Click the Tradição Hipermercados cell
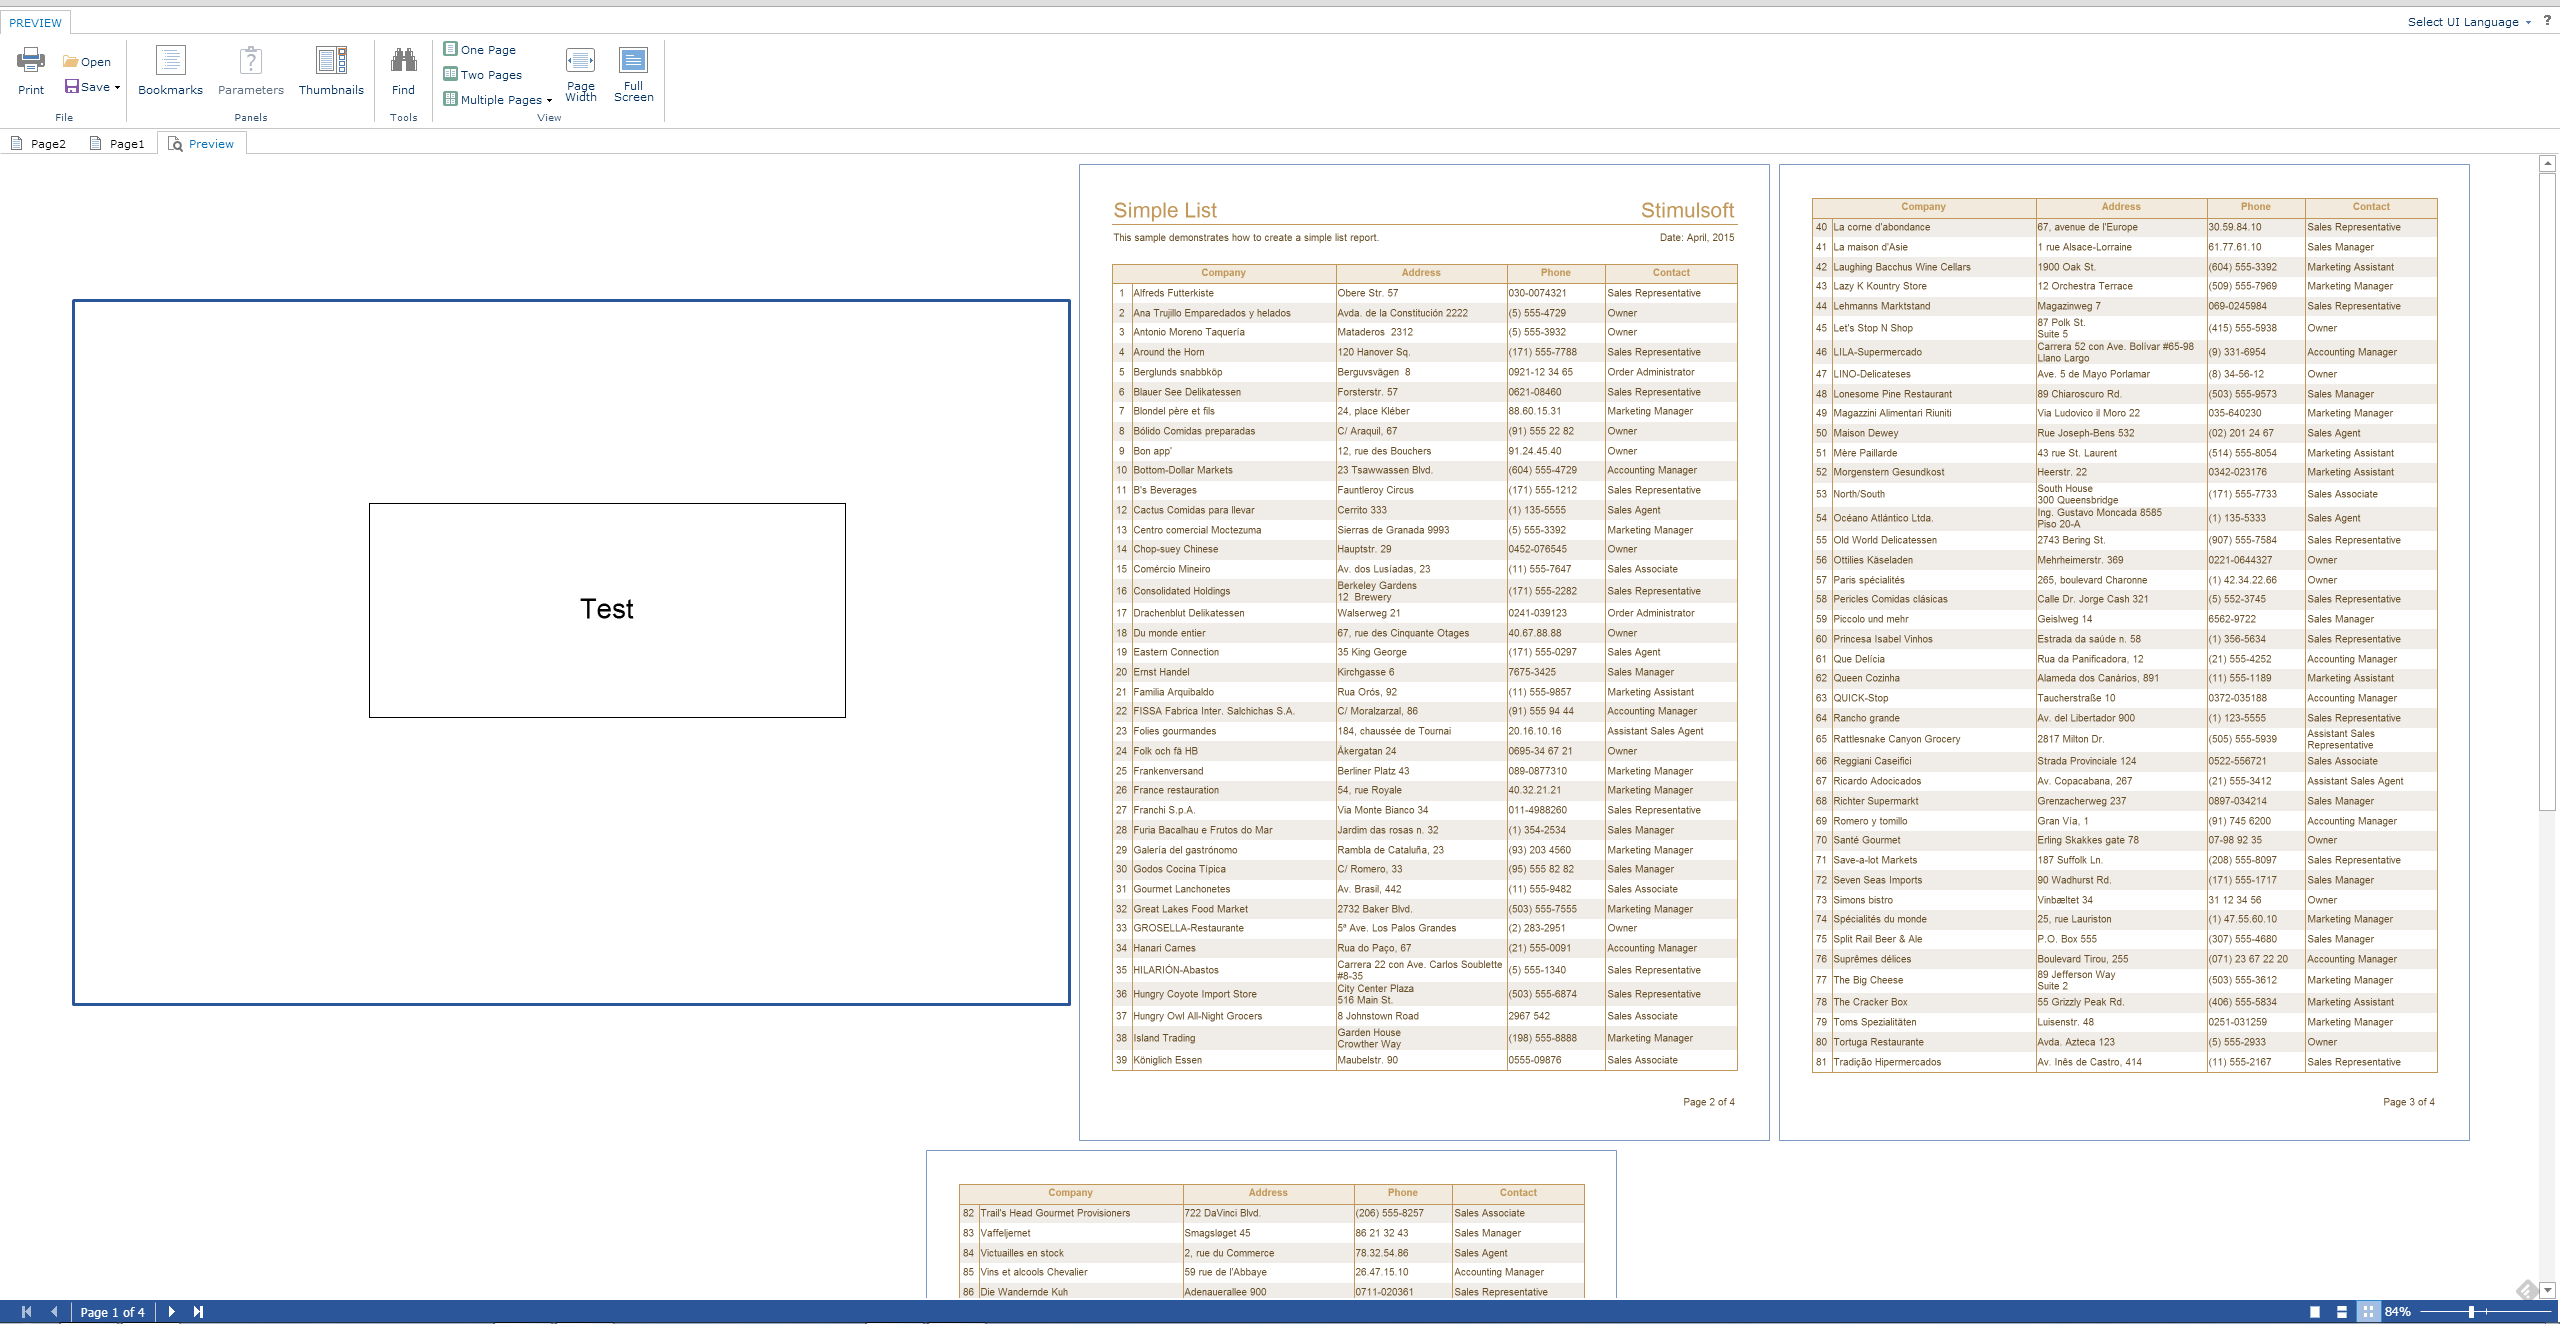2560x1324 pixels. click(1933, 1062)
